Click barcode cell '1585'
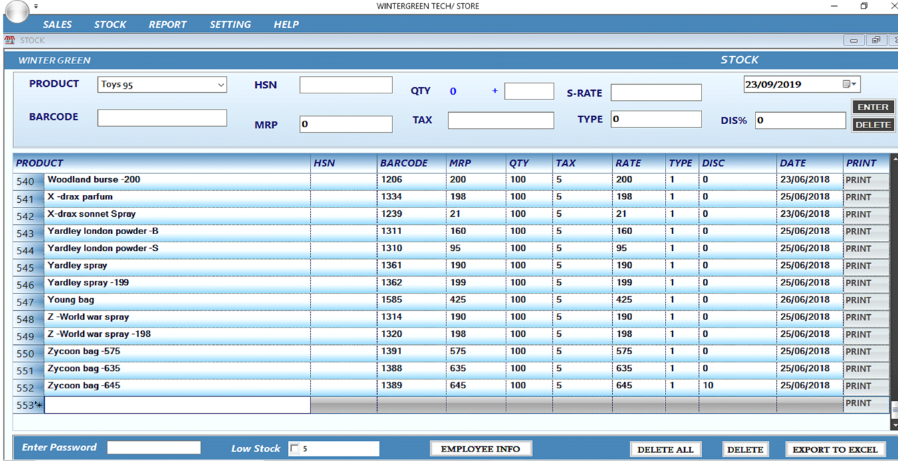Image resolution: width=898 pixels, height=461 pixels. coord(411,300)
